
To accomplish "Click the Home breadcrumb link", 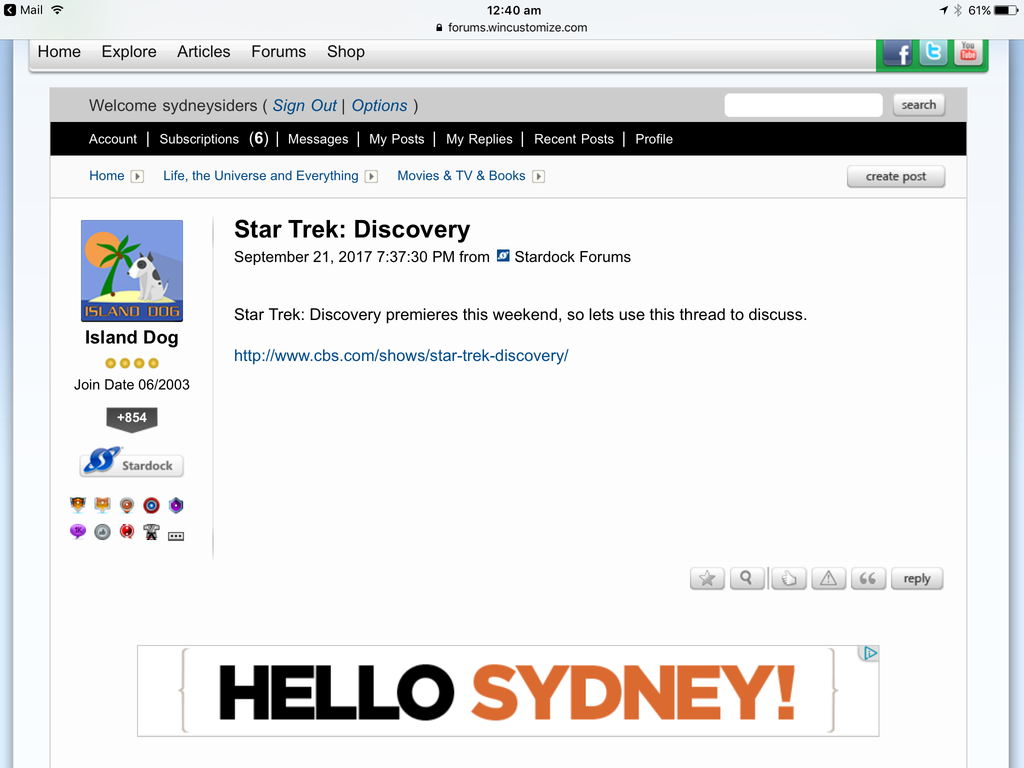I will (106, 176).
